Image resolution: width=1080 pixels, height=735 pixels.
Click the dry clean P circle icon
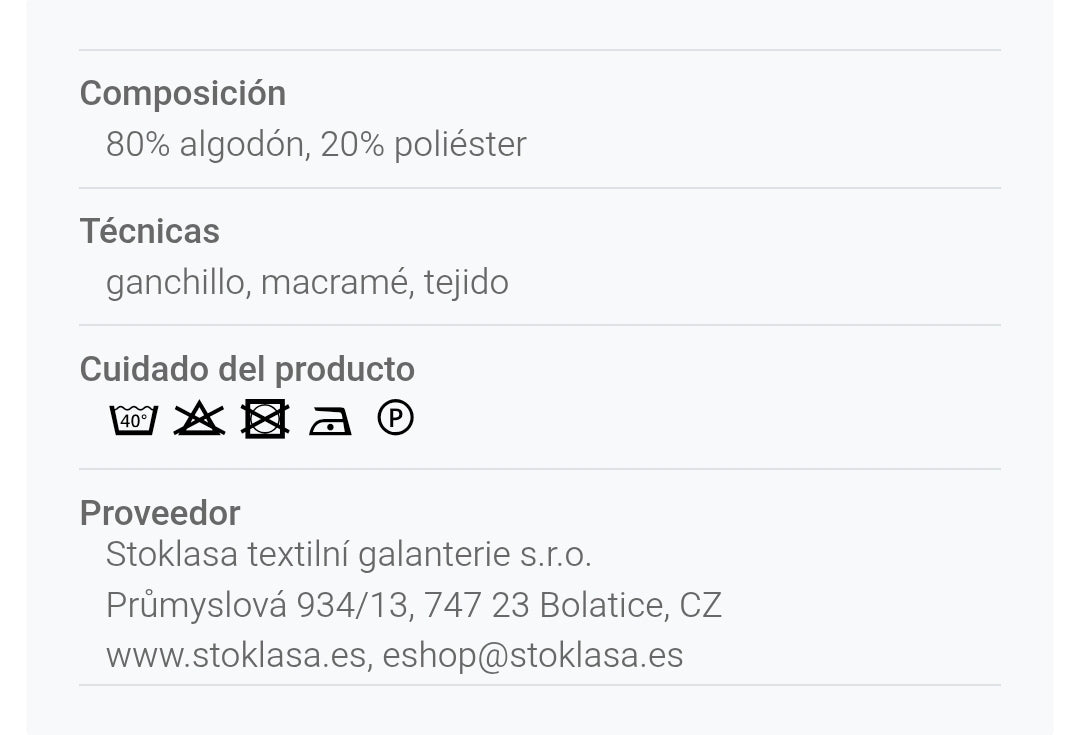click(395, 417)
